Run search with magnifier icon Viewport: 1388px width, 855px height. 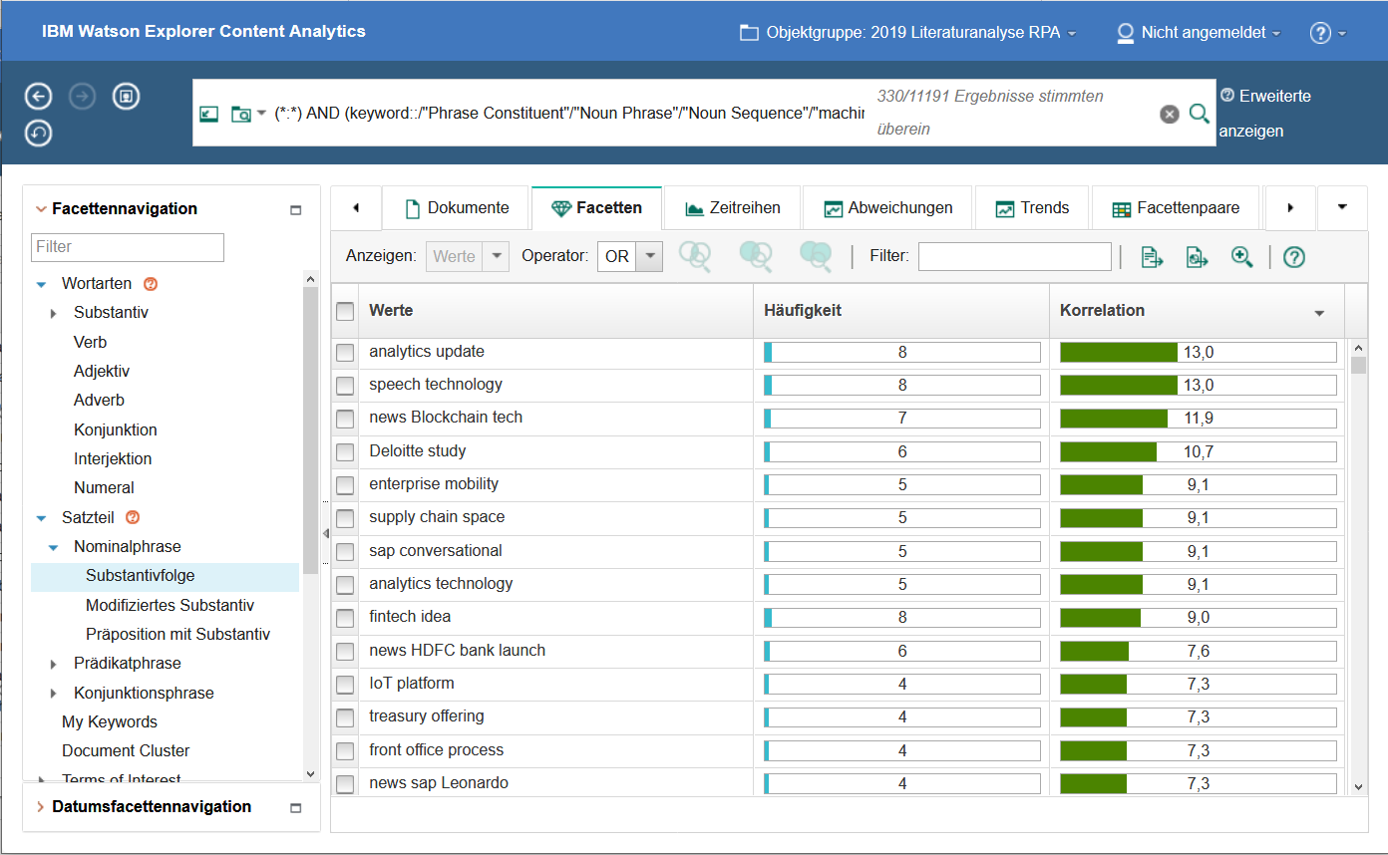coord(1199,113)
